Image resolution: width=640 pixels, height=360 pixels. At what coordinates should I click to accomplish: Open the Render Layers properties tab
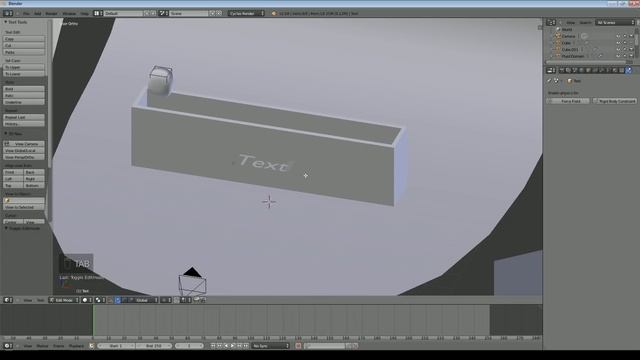[x=568, y=70]
